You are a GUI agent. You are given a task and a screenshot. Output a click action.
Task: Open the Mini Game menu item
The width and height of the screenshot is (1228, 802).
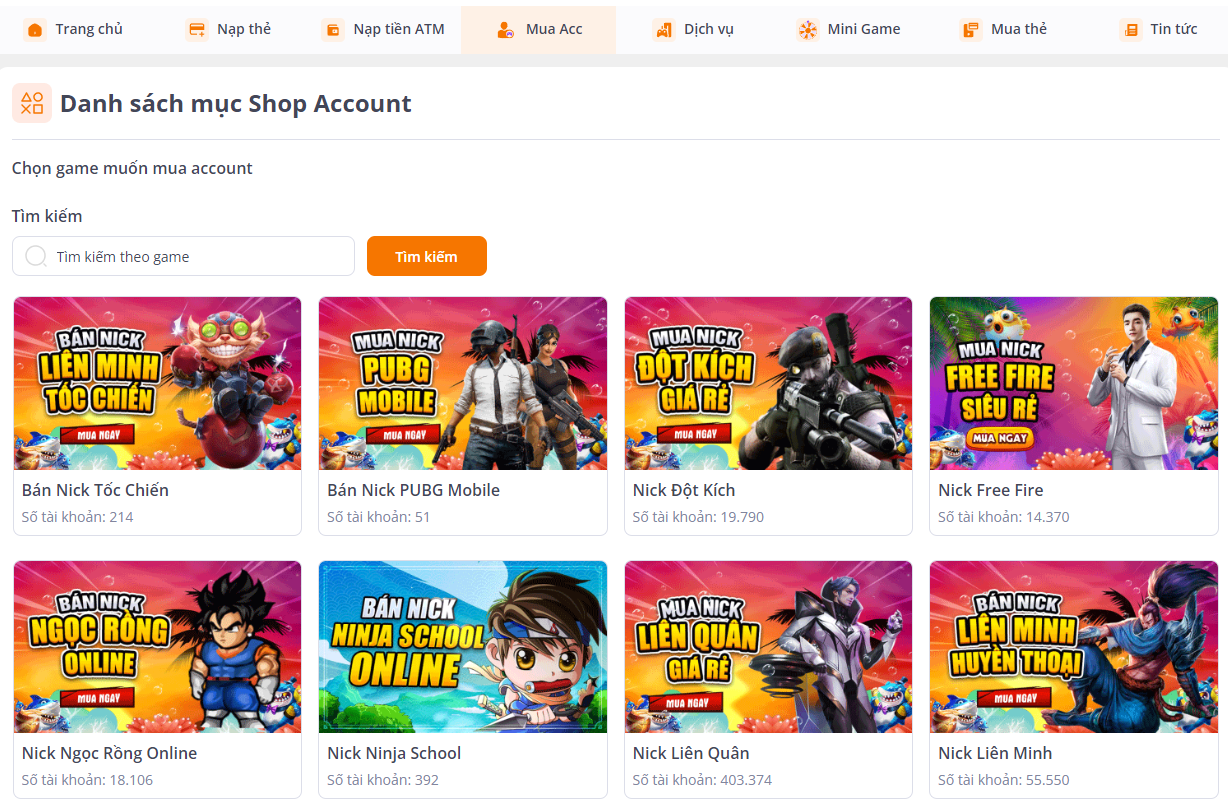pos(863,29)
